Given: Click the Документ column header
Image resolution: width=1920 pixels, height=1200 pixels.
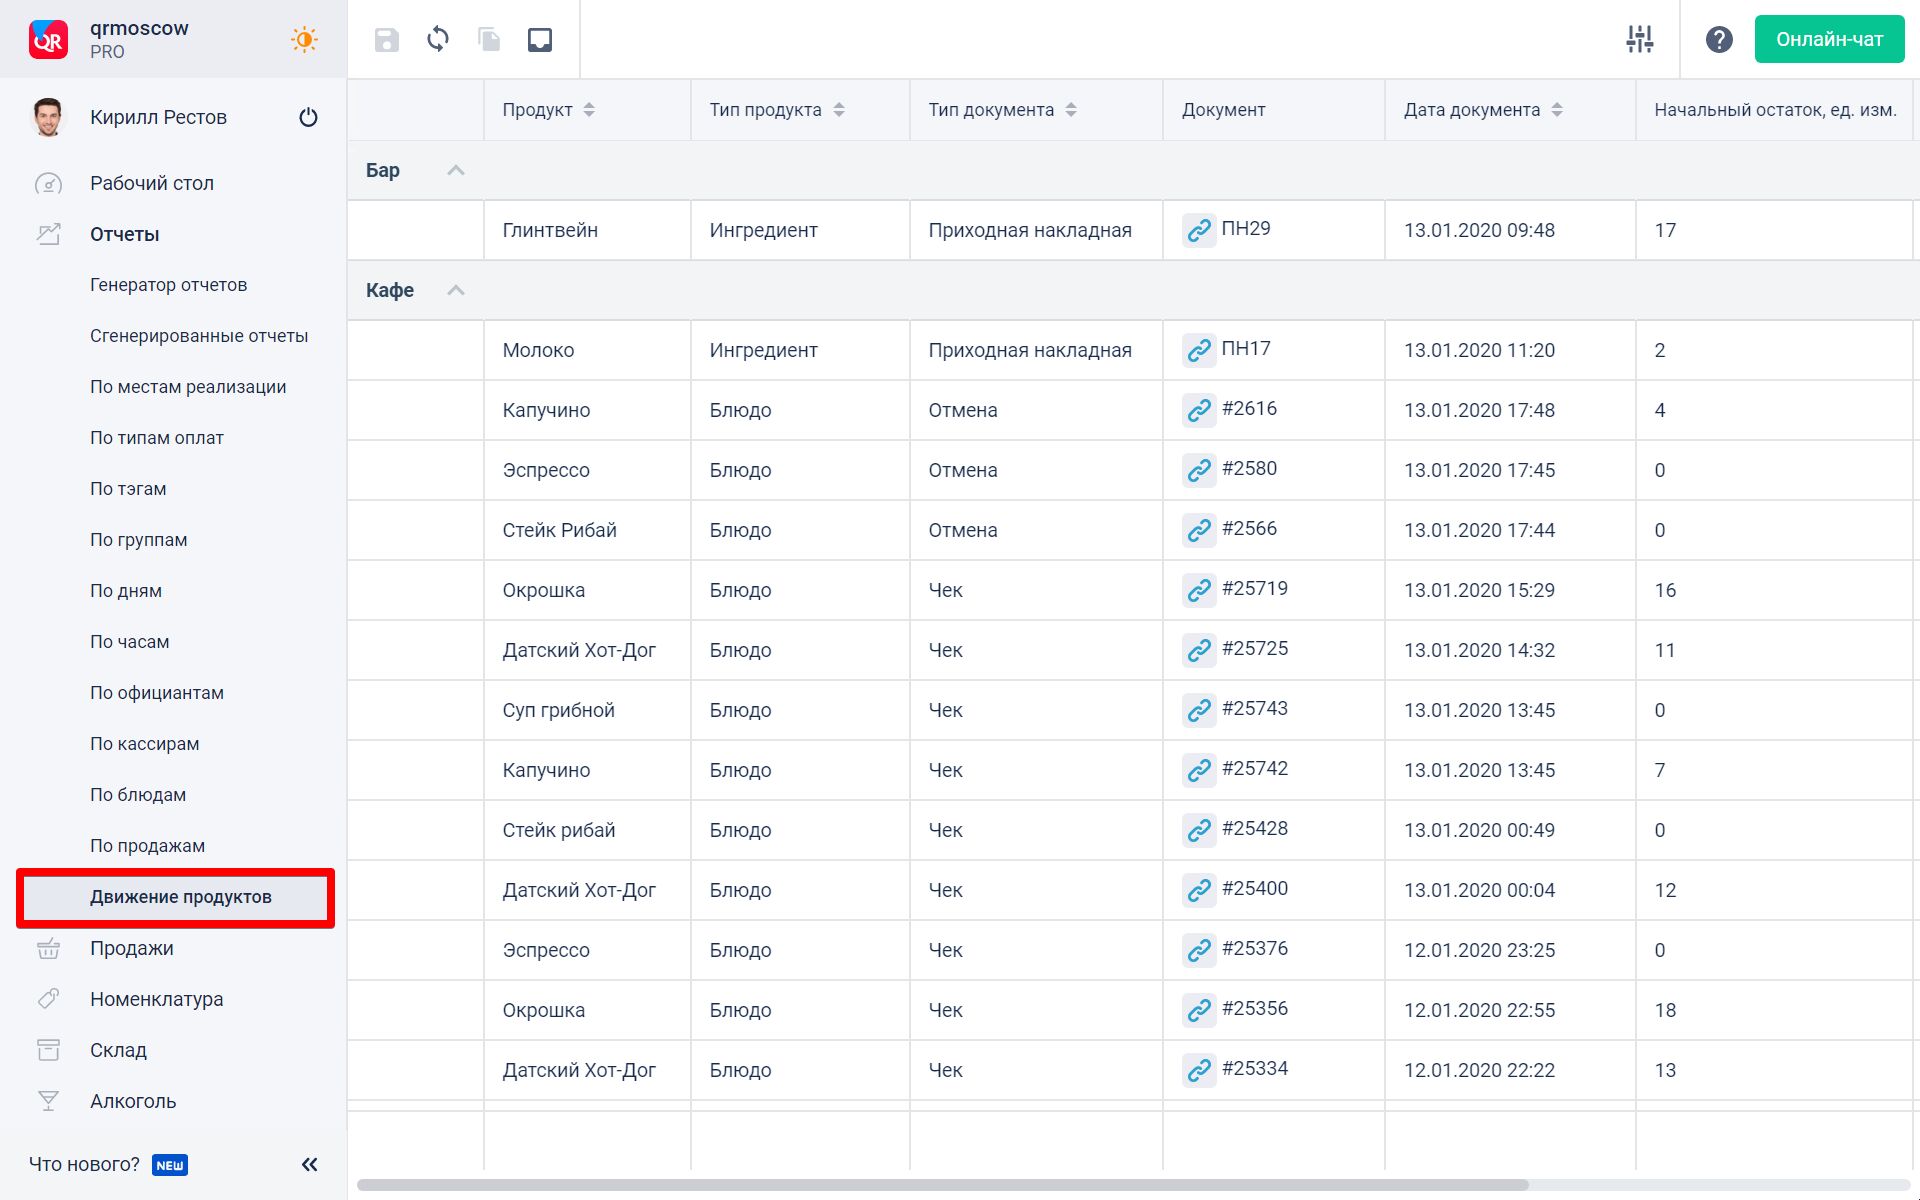Looking at the screenshot, I should [x=1274, y=110].
